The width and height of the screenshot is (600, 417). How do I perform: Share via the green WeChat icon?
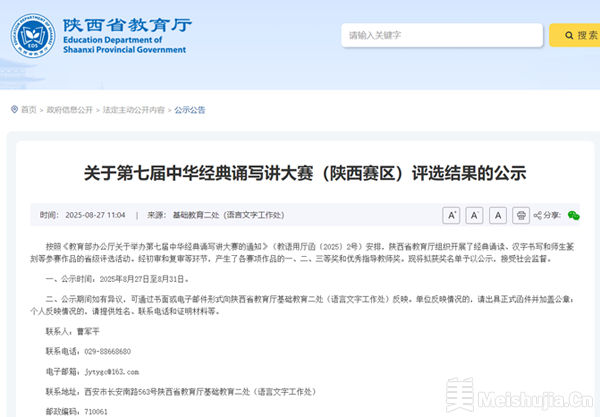tap(573, 215)
